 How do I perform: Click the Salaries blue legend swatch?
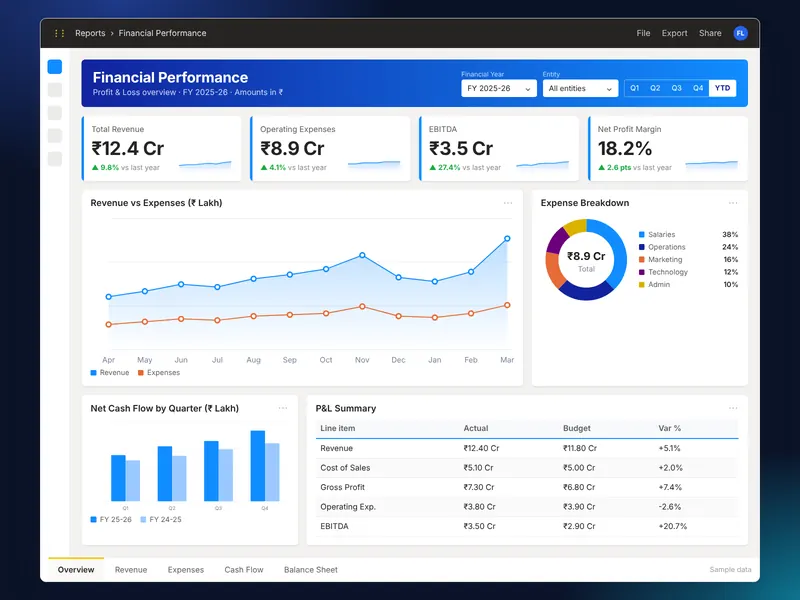pyautogui.click(x=642, y=235)
